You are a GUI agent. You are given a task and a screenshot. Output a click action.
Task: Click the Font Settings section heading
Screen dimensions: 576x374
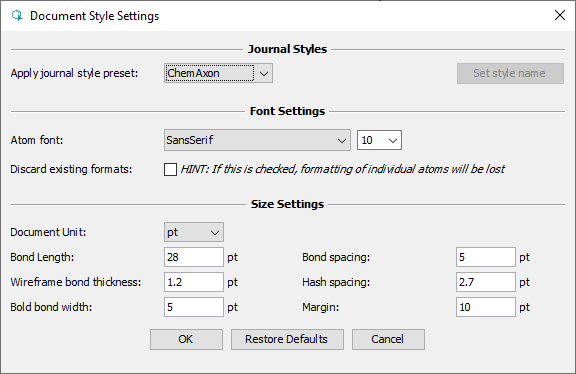[287, 111]
